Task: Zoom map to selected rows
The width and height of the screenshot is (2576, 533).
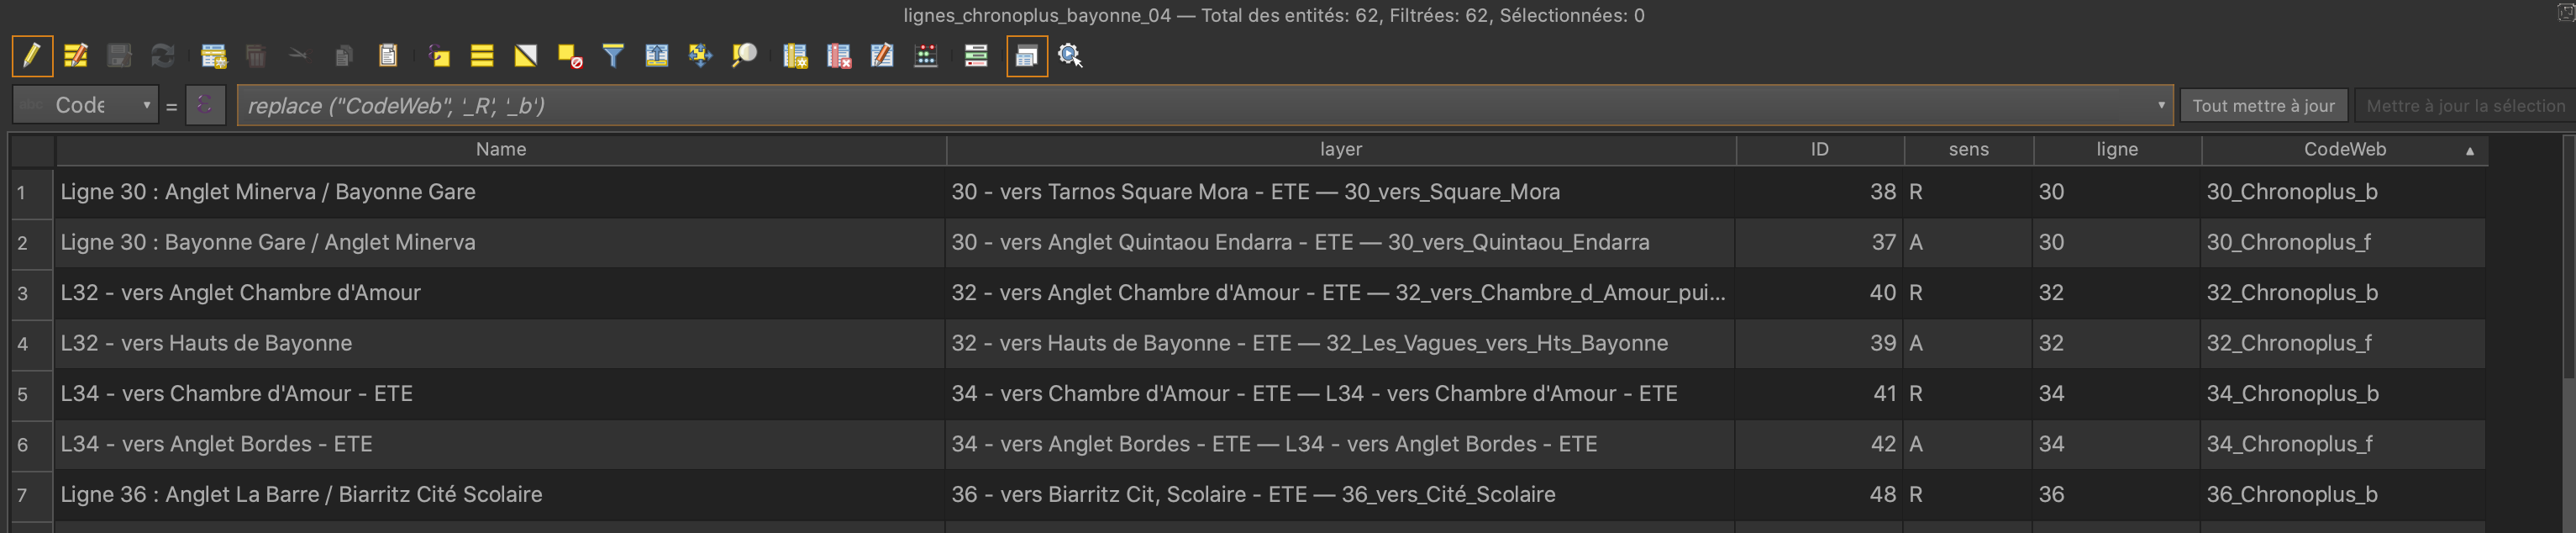Action: tap(744, 56)
